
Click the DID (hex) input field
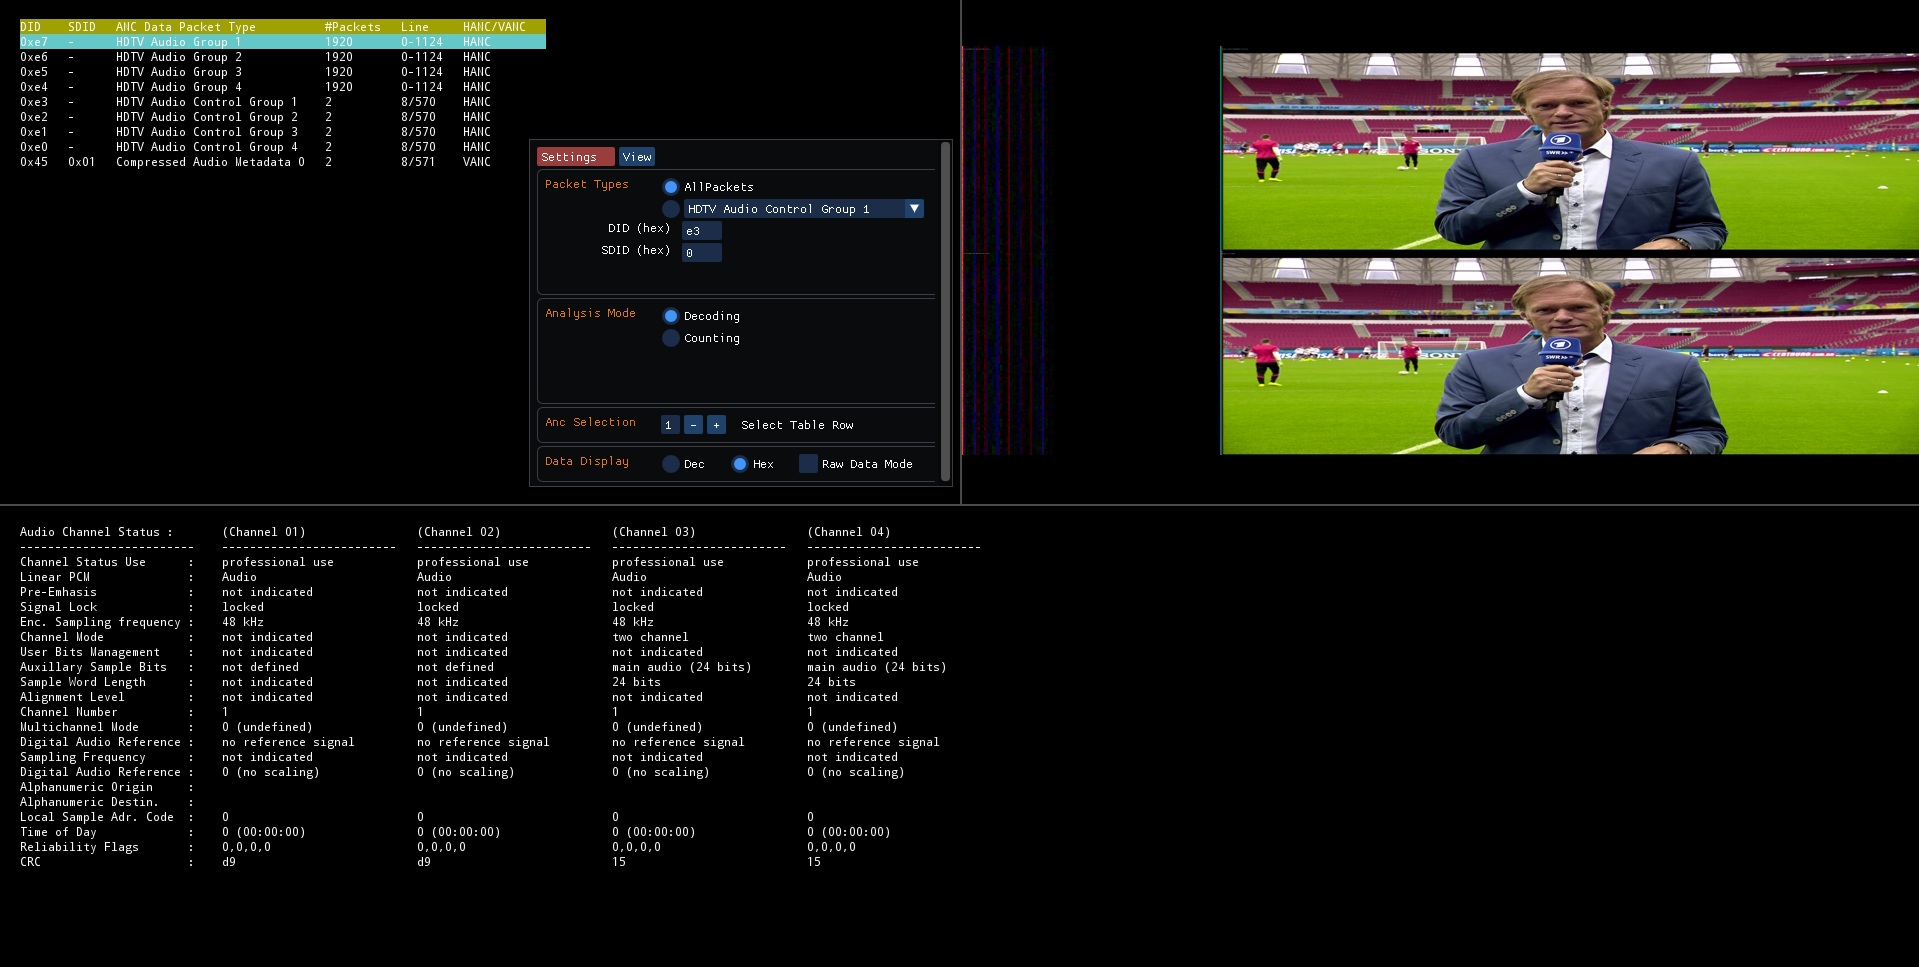tap(701, 231)
